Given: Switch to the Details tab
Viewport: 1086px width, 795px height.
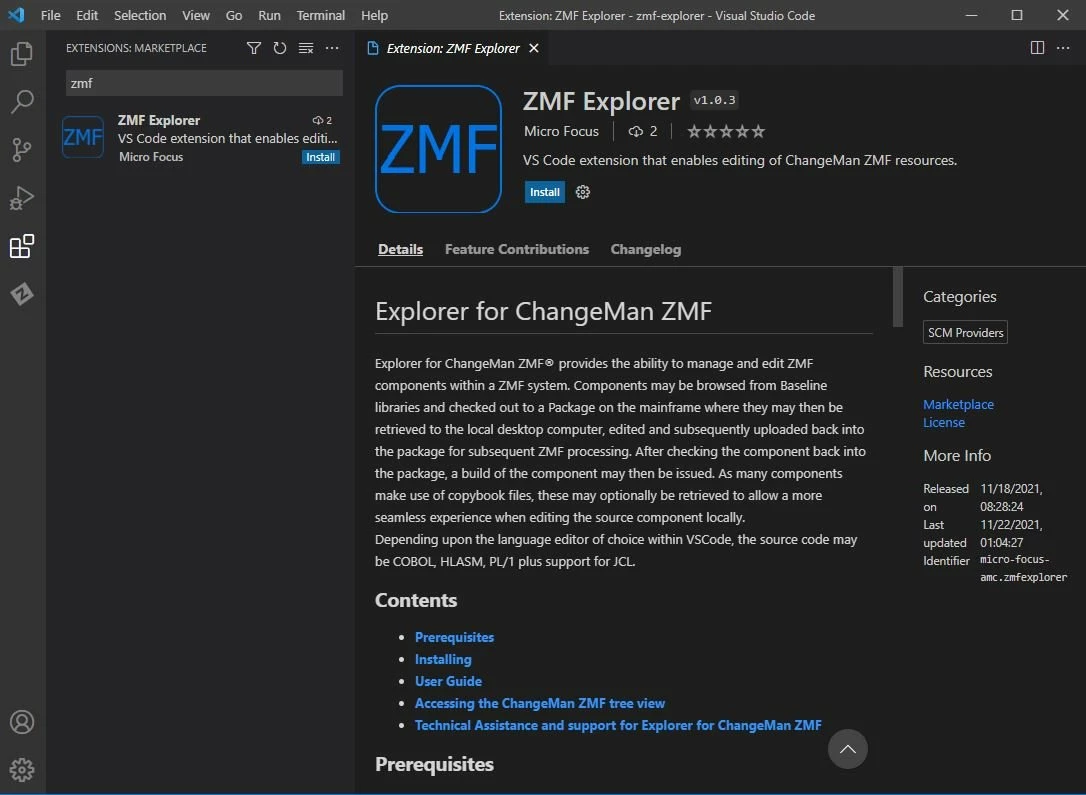Looking at the screenshot, I should [400, 249].
